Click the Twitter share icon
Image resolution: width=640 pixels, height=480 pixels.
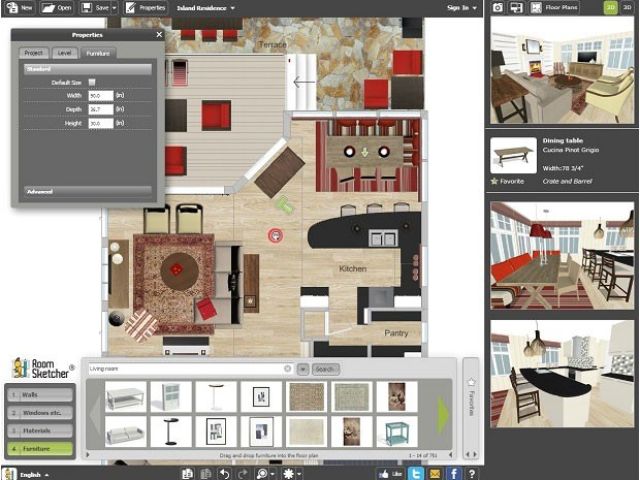[x=417, y=473]
